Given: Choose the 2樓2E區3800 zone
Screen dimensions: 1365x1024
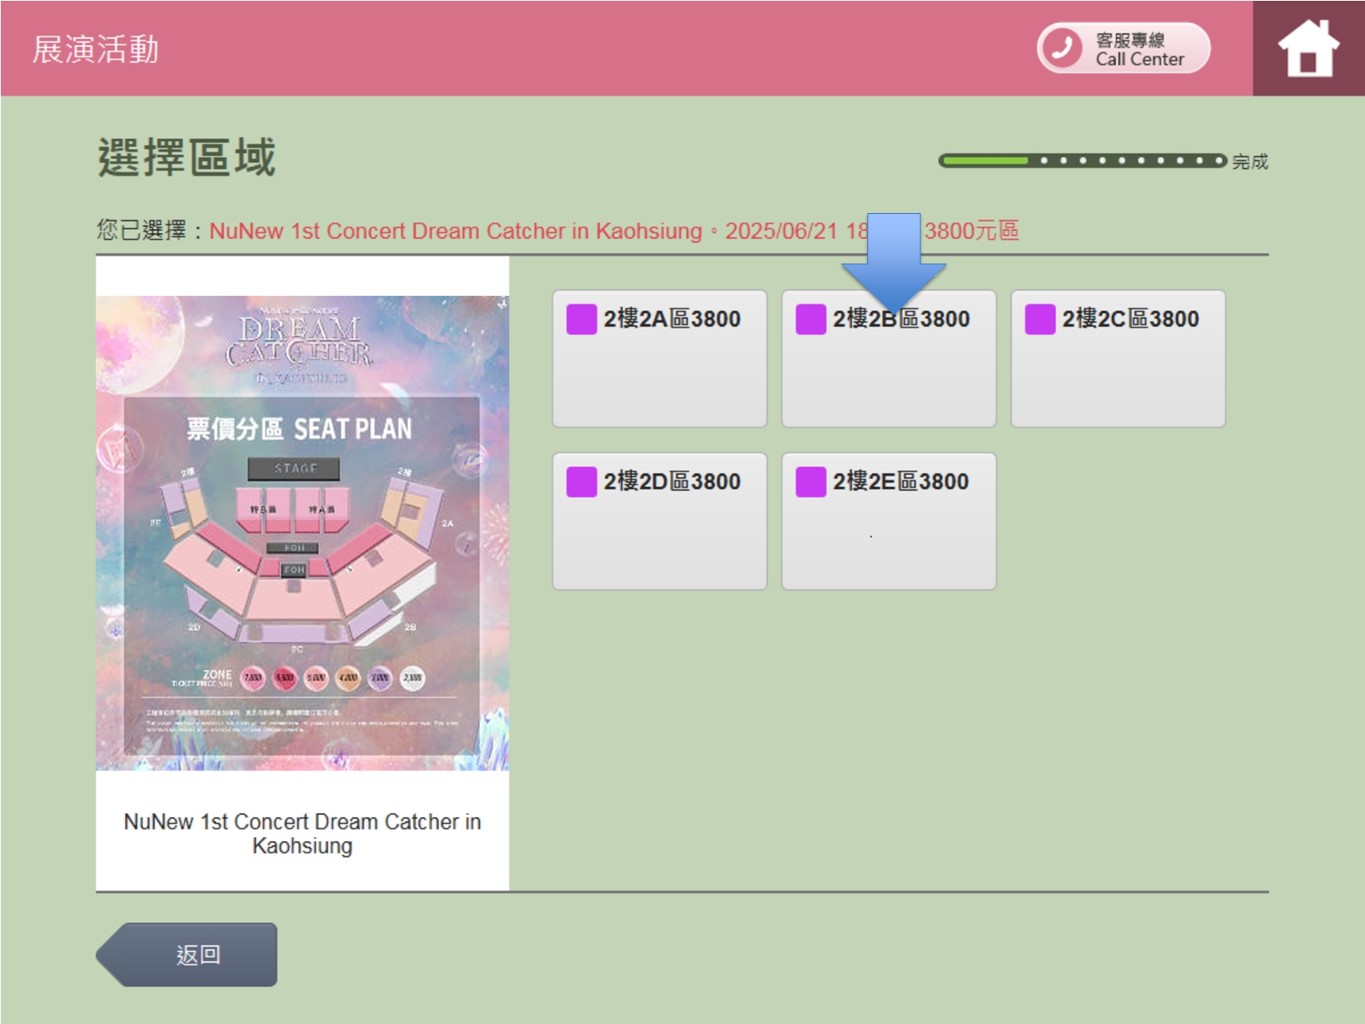Looking at the screenshot, I should pos(888,521).
